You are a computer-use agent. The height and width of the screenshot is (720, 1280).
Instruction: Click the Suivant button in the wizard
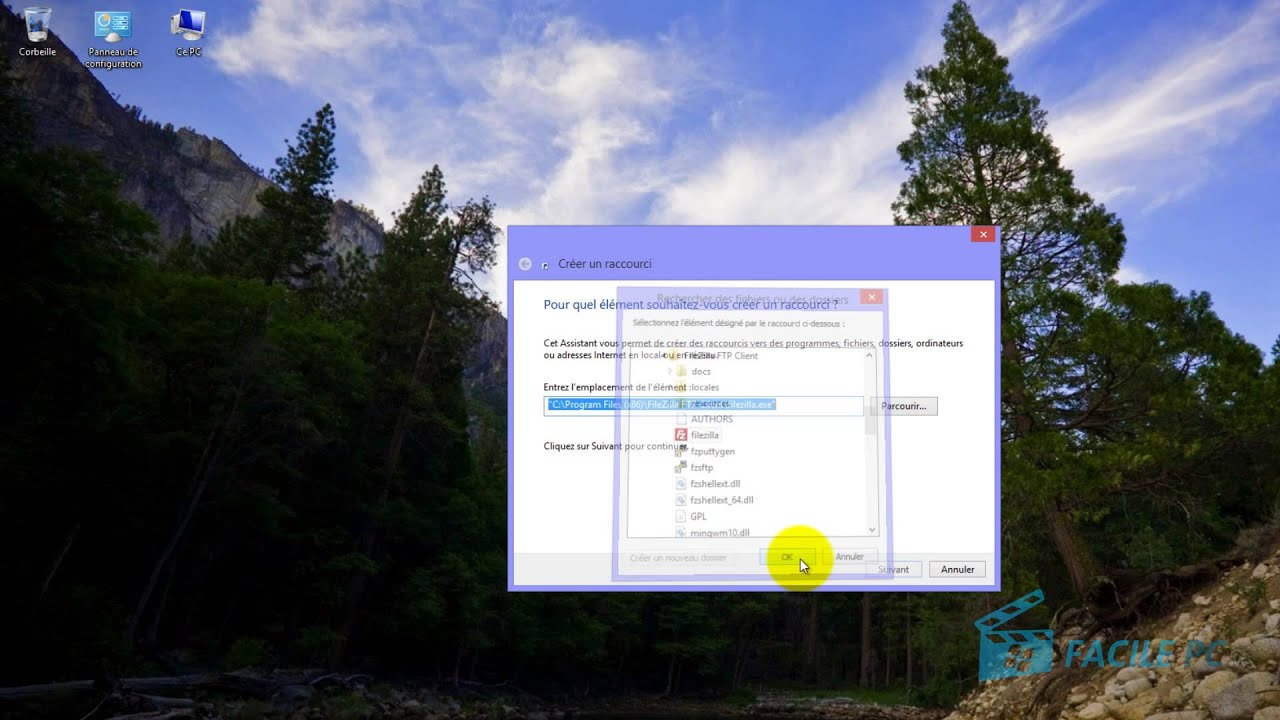(x=894, y=569)
